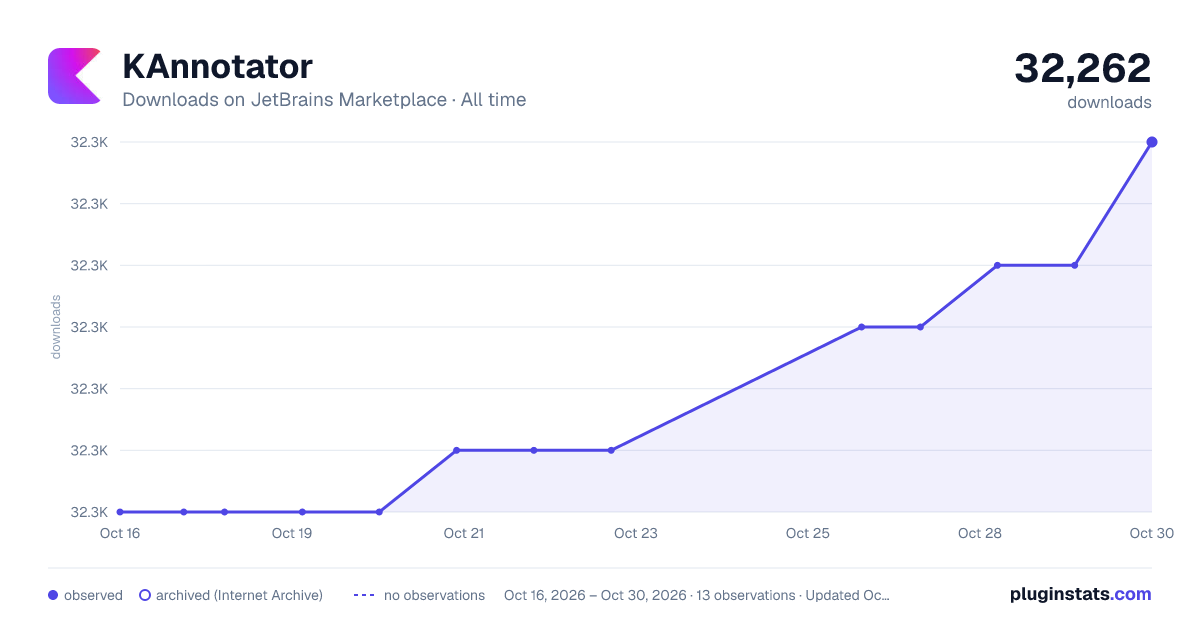1200x630 pixels.
Task: Click the 'Oct 16, 2026 – Oct 30, 2026' date range text
Action: 595,595
